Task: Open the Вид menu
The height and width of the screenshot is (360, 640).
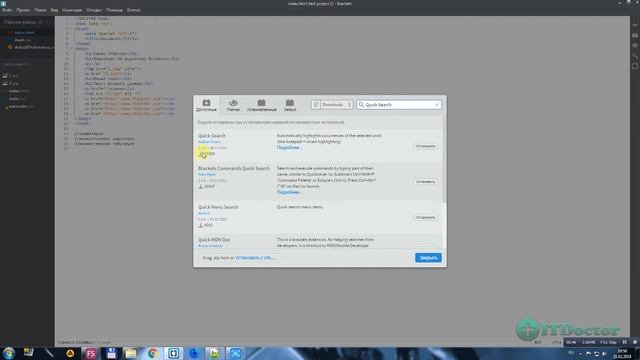Action: 54,10
